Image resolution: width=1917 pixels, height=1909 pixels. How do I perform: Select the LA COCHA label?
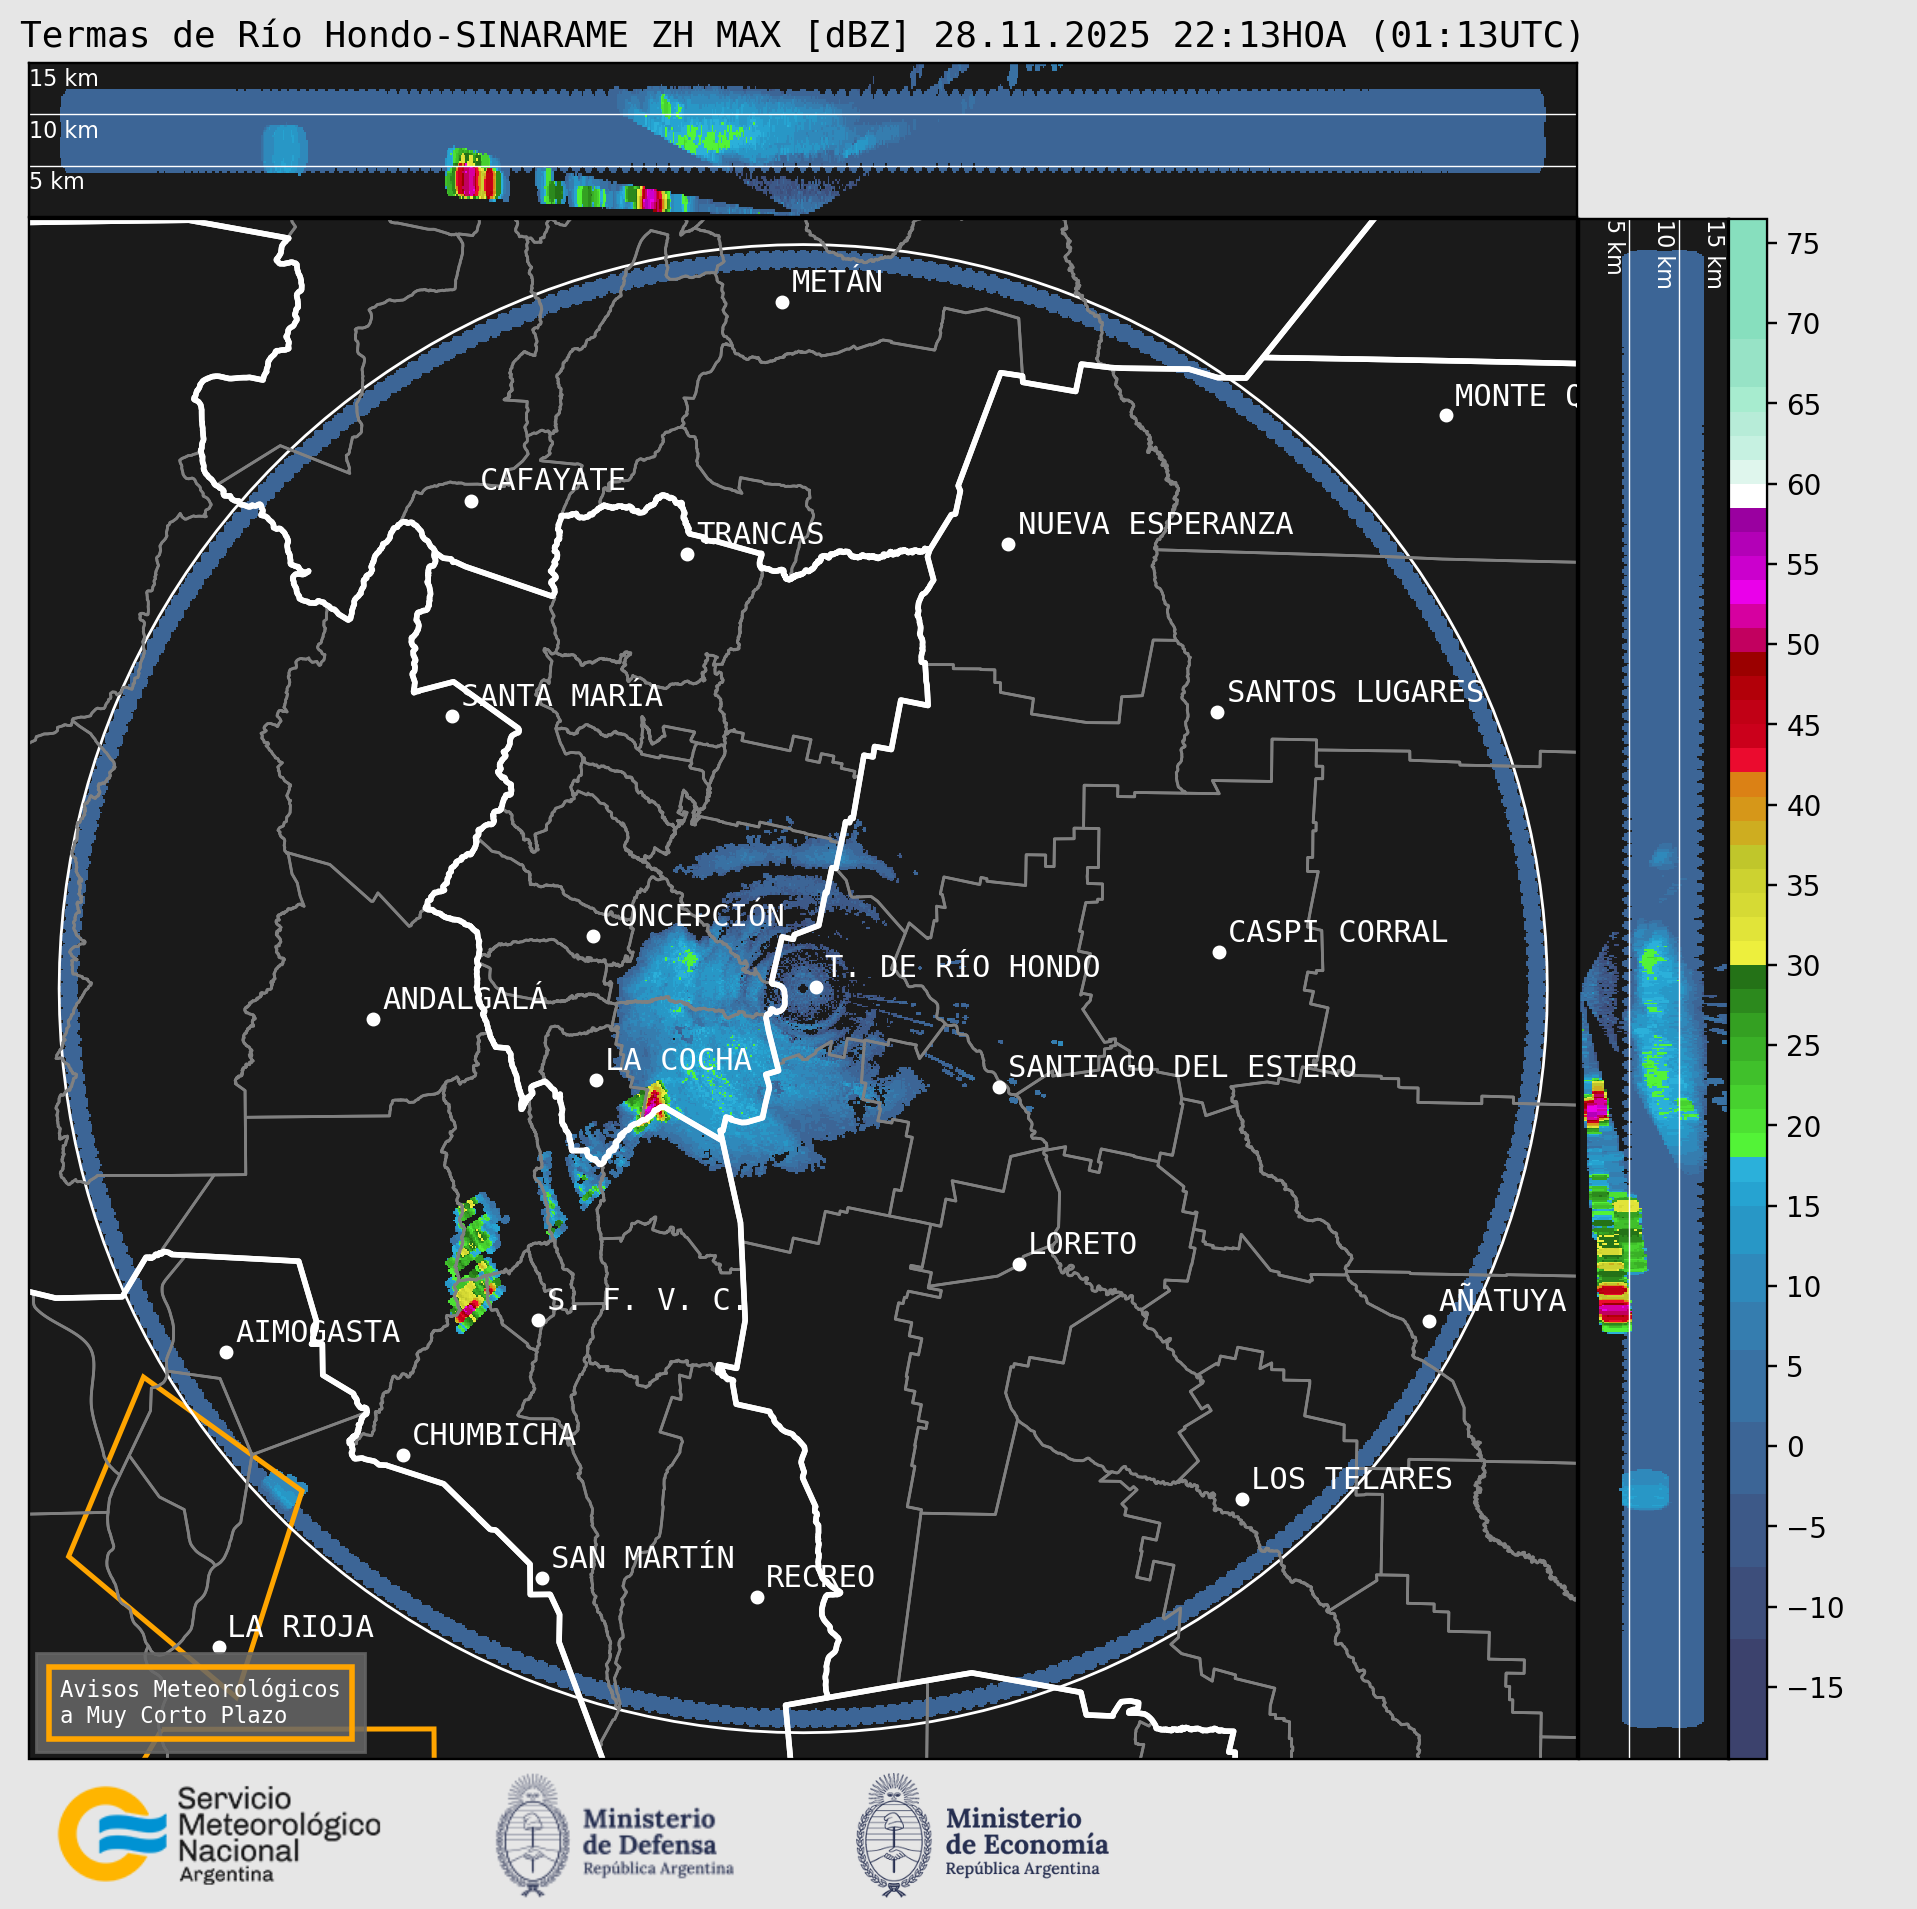[x=678, y=1060]
